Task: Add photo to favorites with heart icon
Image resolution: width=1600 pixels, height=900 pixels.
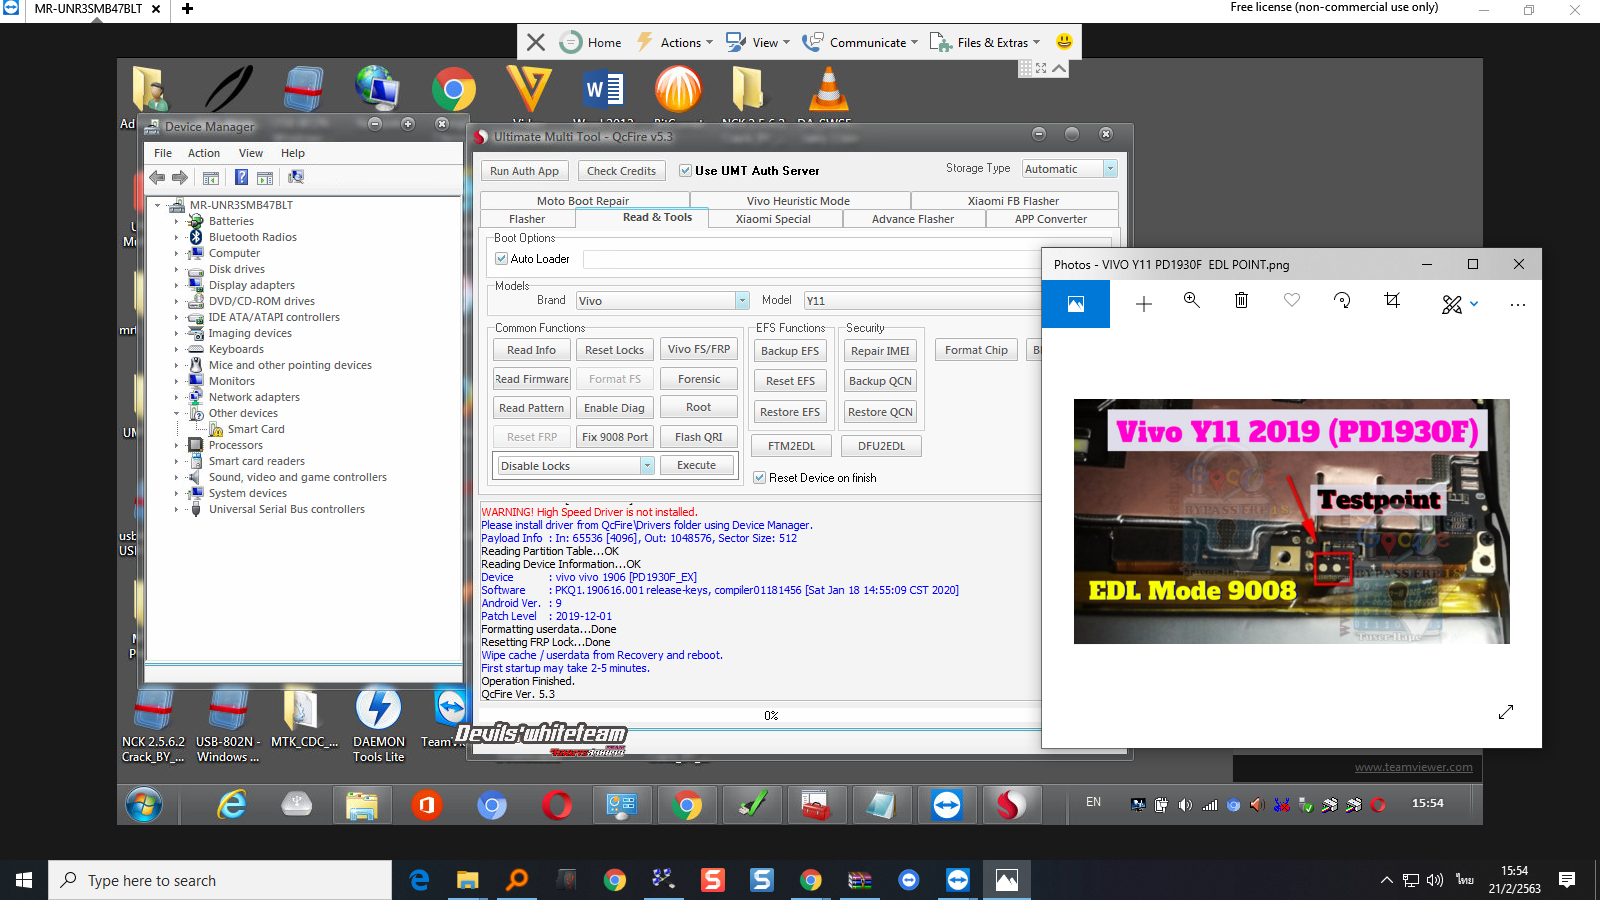Action: [1292, 300]
